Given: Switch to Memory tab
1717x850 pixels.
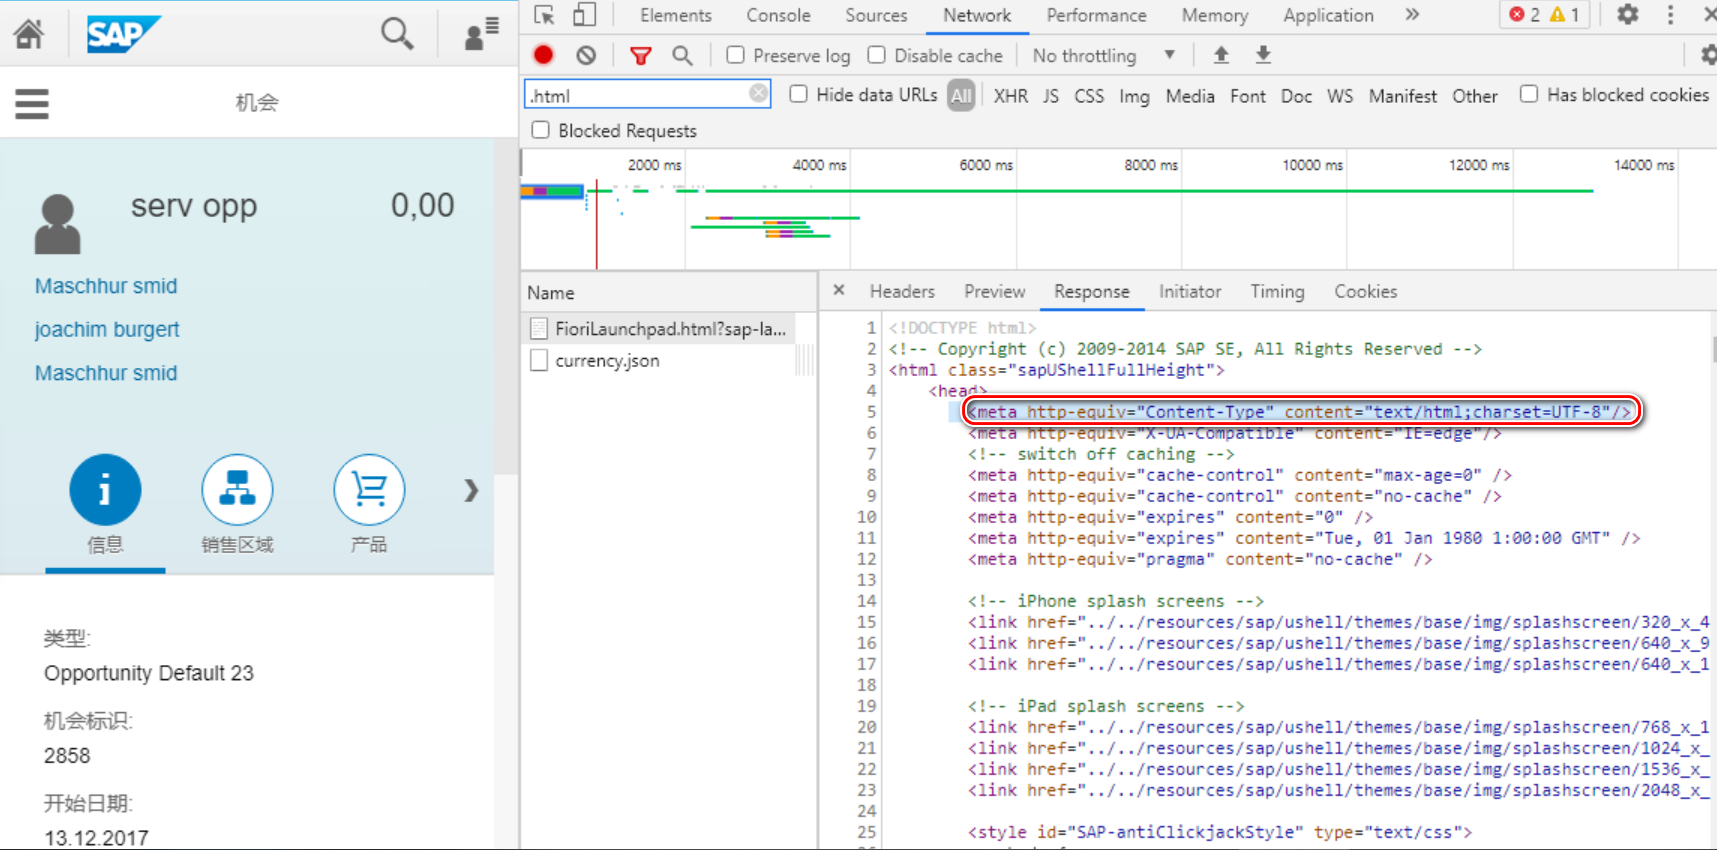Looking at the screenshot, I should tap(1215, 15).
